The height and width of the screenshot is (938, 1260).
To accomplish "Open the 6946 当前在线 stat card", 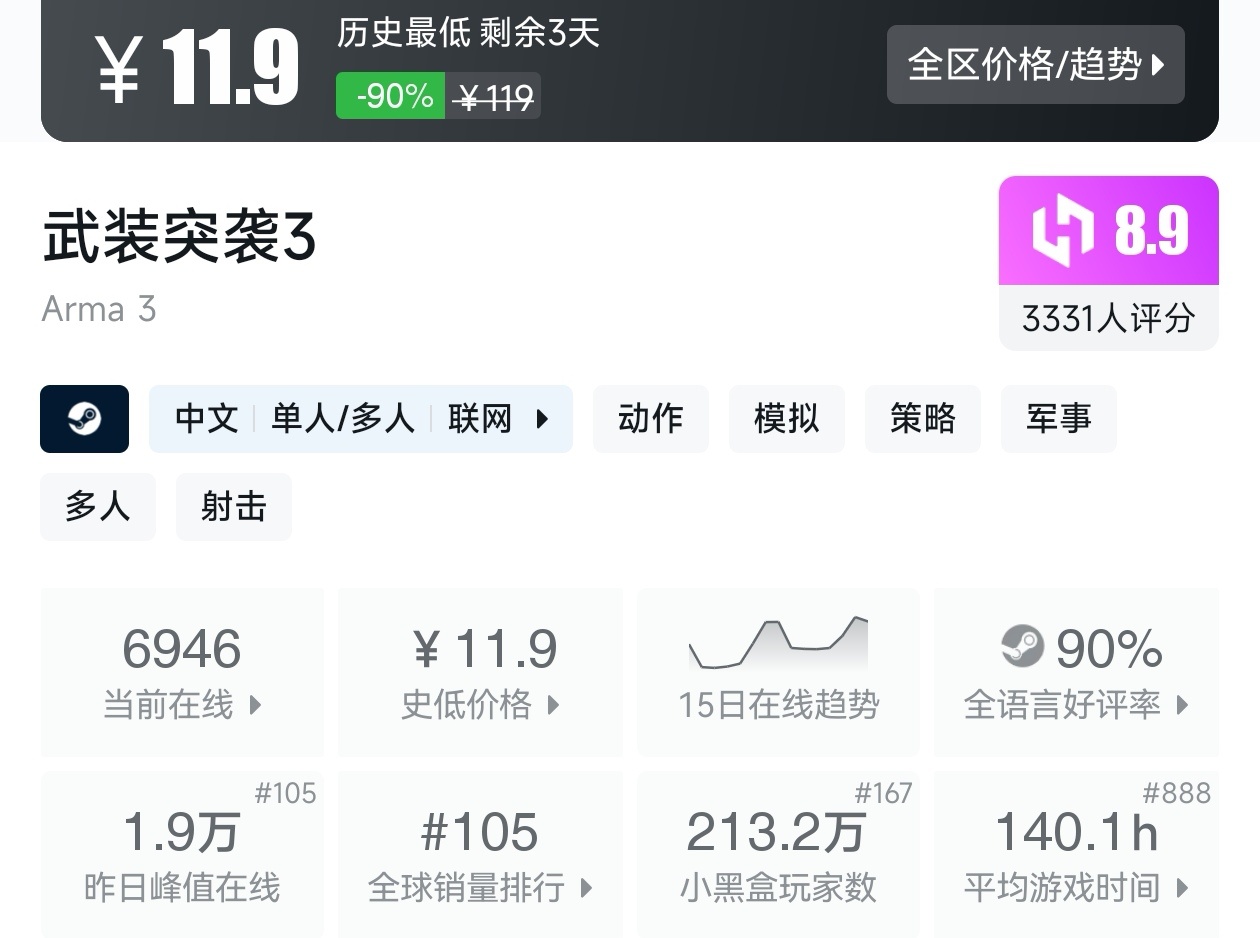I will coord(182,672).
